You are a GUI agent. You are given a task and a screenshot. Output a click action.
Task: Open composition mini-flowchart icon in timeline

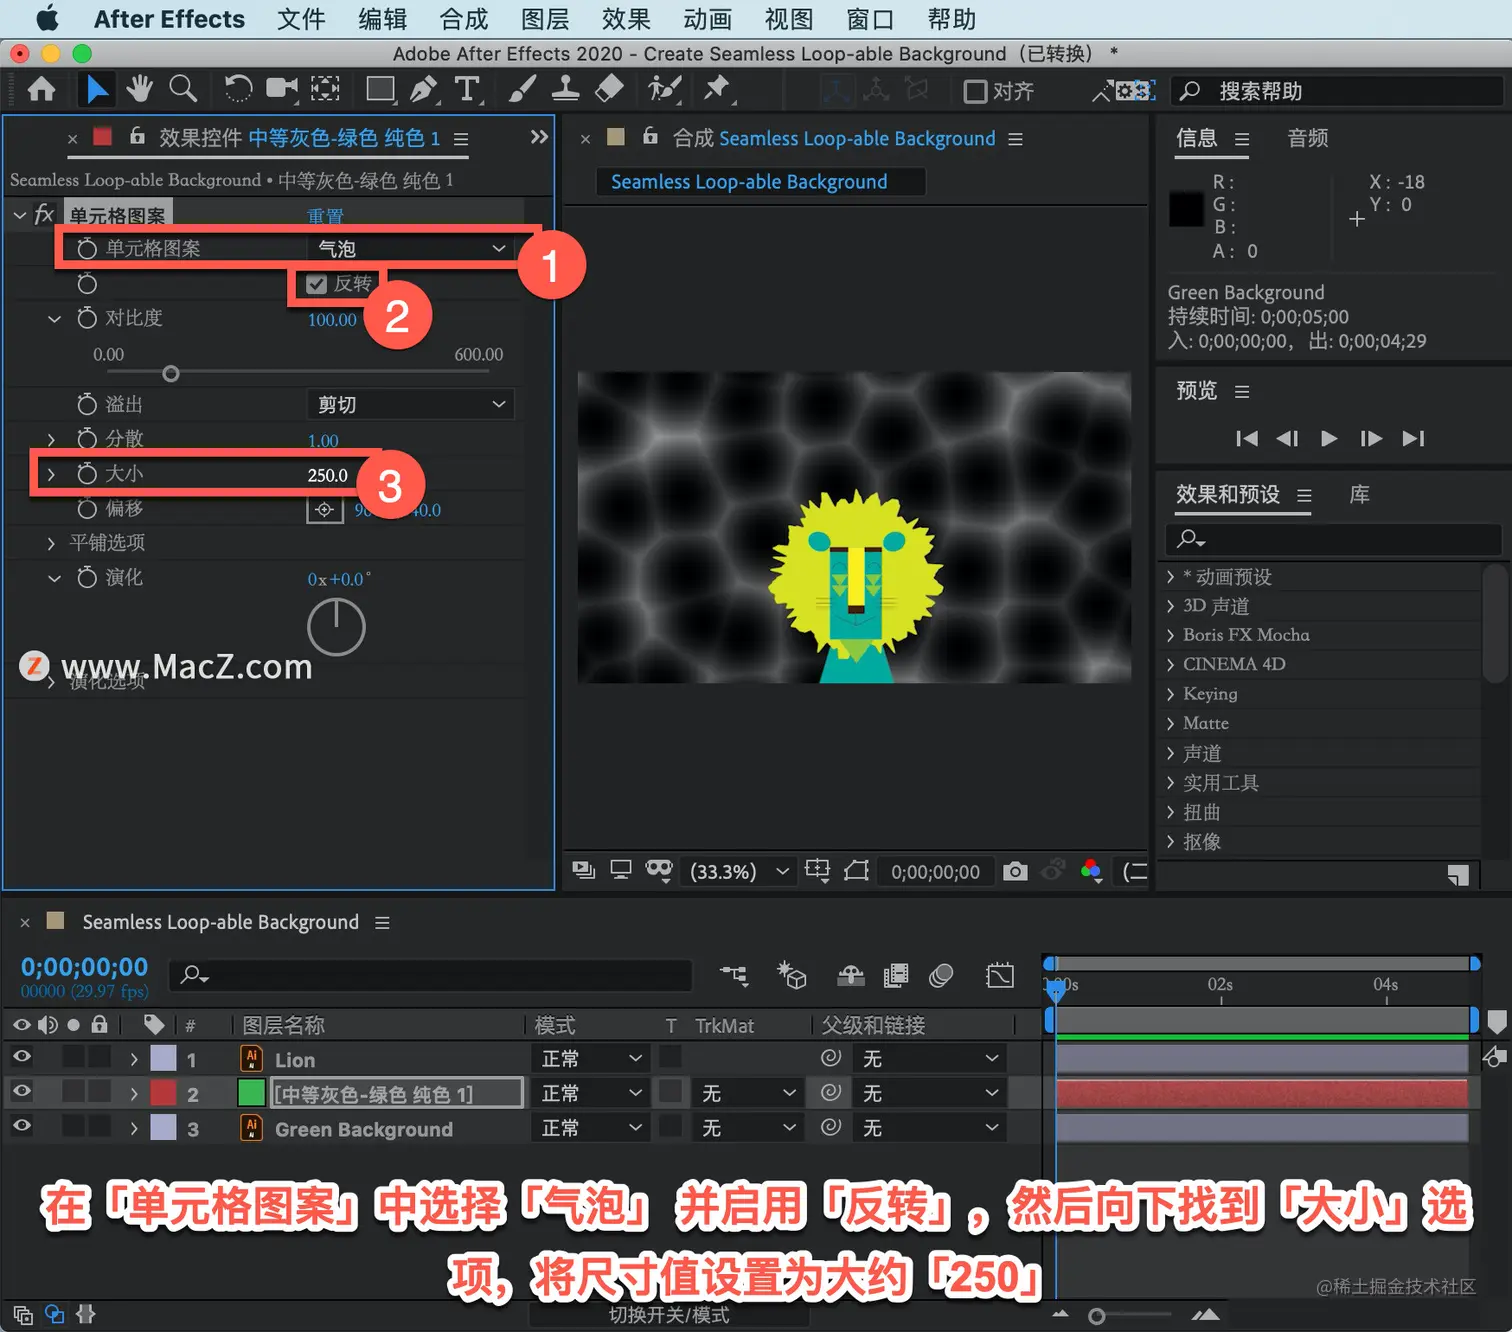tap(734, 975)
